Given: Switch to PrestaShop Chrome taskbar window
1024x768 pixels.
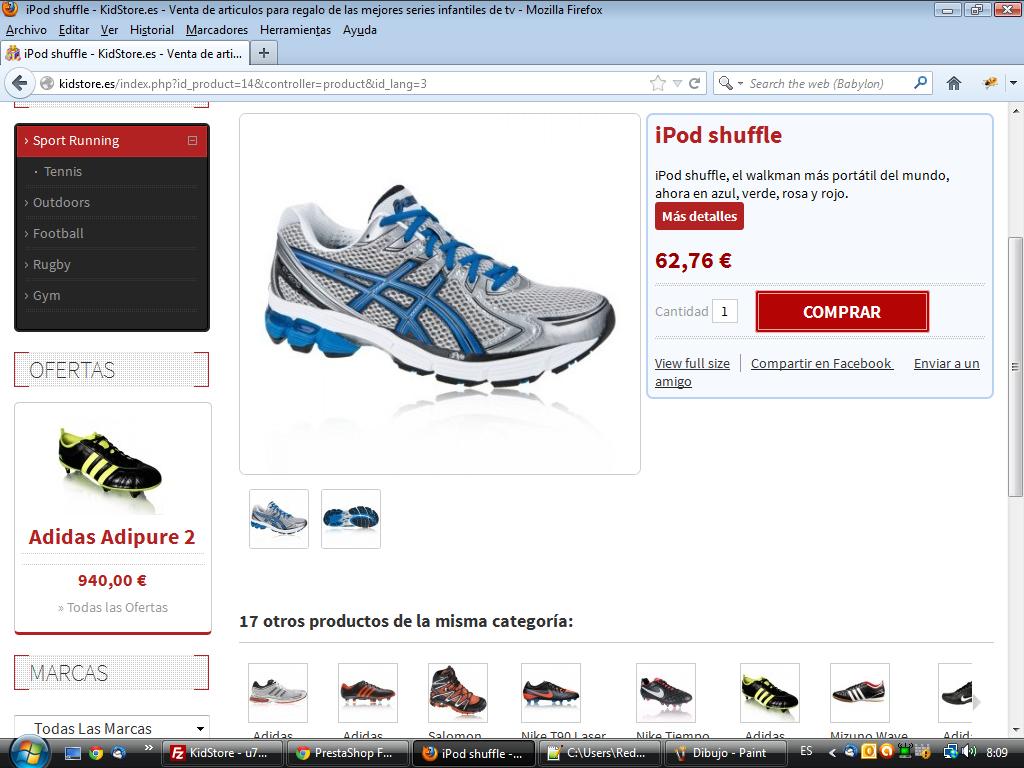Looking at the screenshot, I should pos(348,752).
